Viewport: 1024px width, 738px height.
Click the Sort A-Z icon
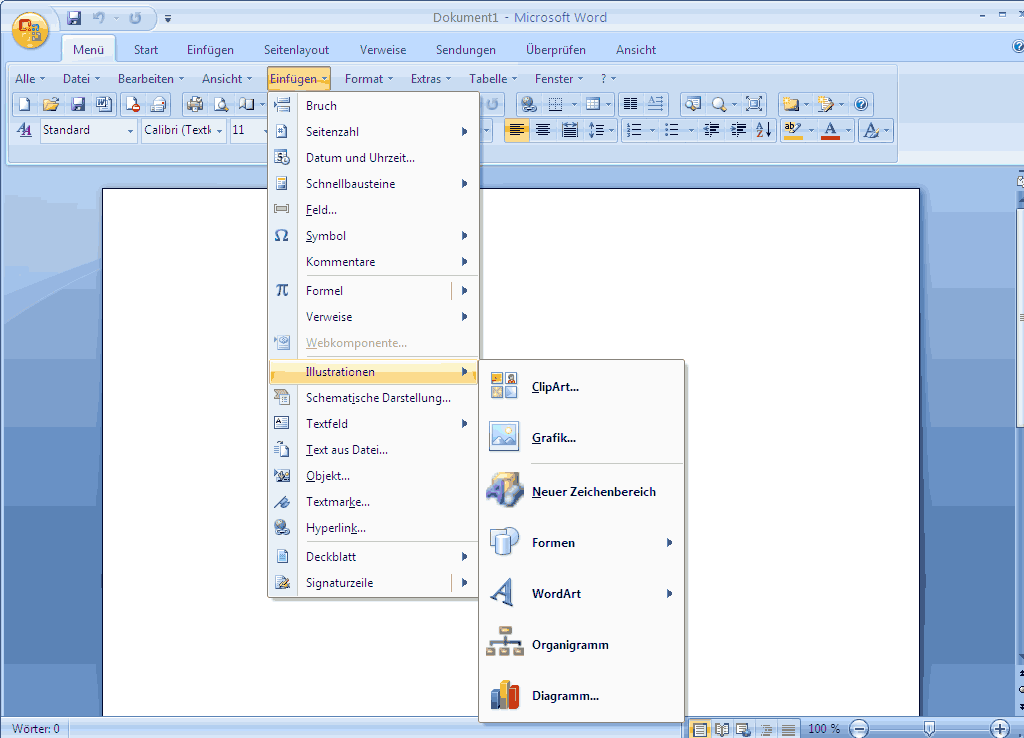coord(763,130)
